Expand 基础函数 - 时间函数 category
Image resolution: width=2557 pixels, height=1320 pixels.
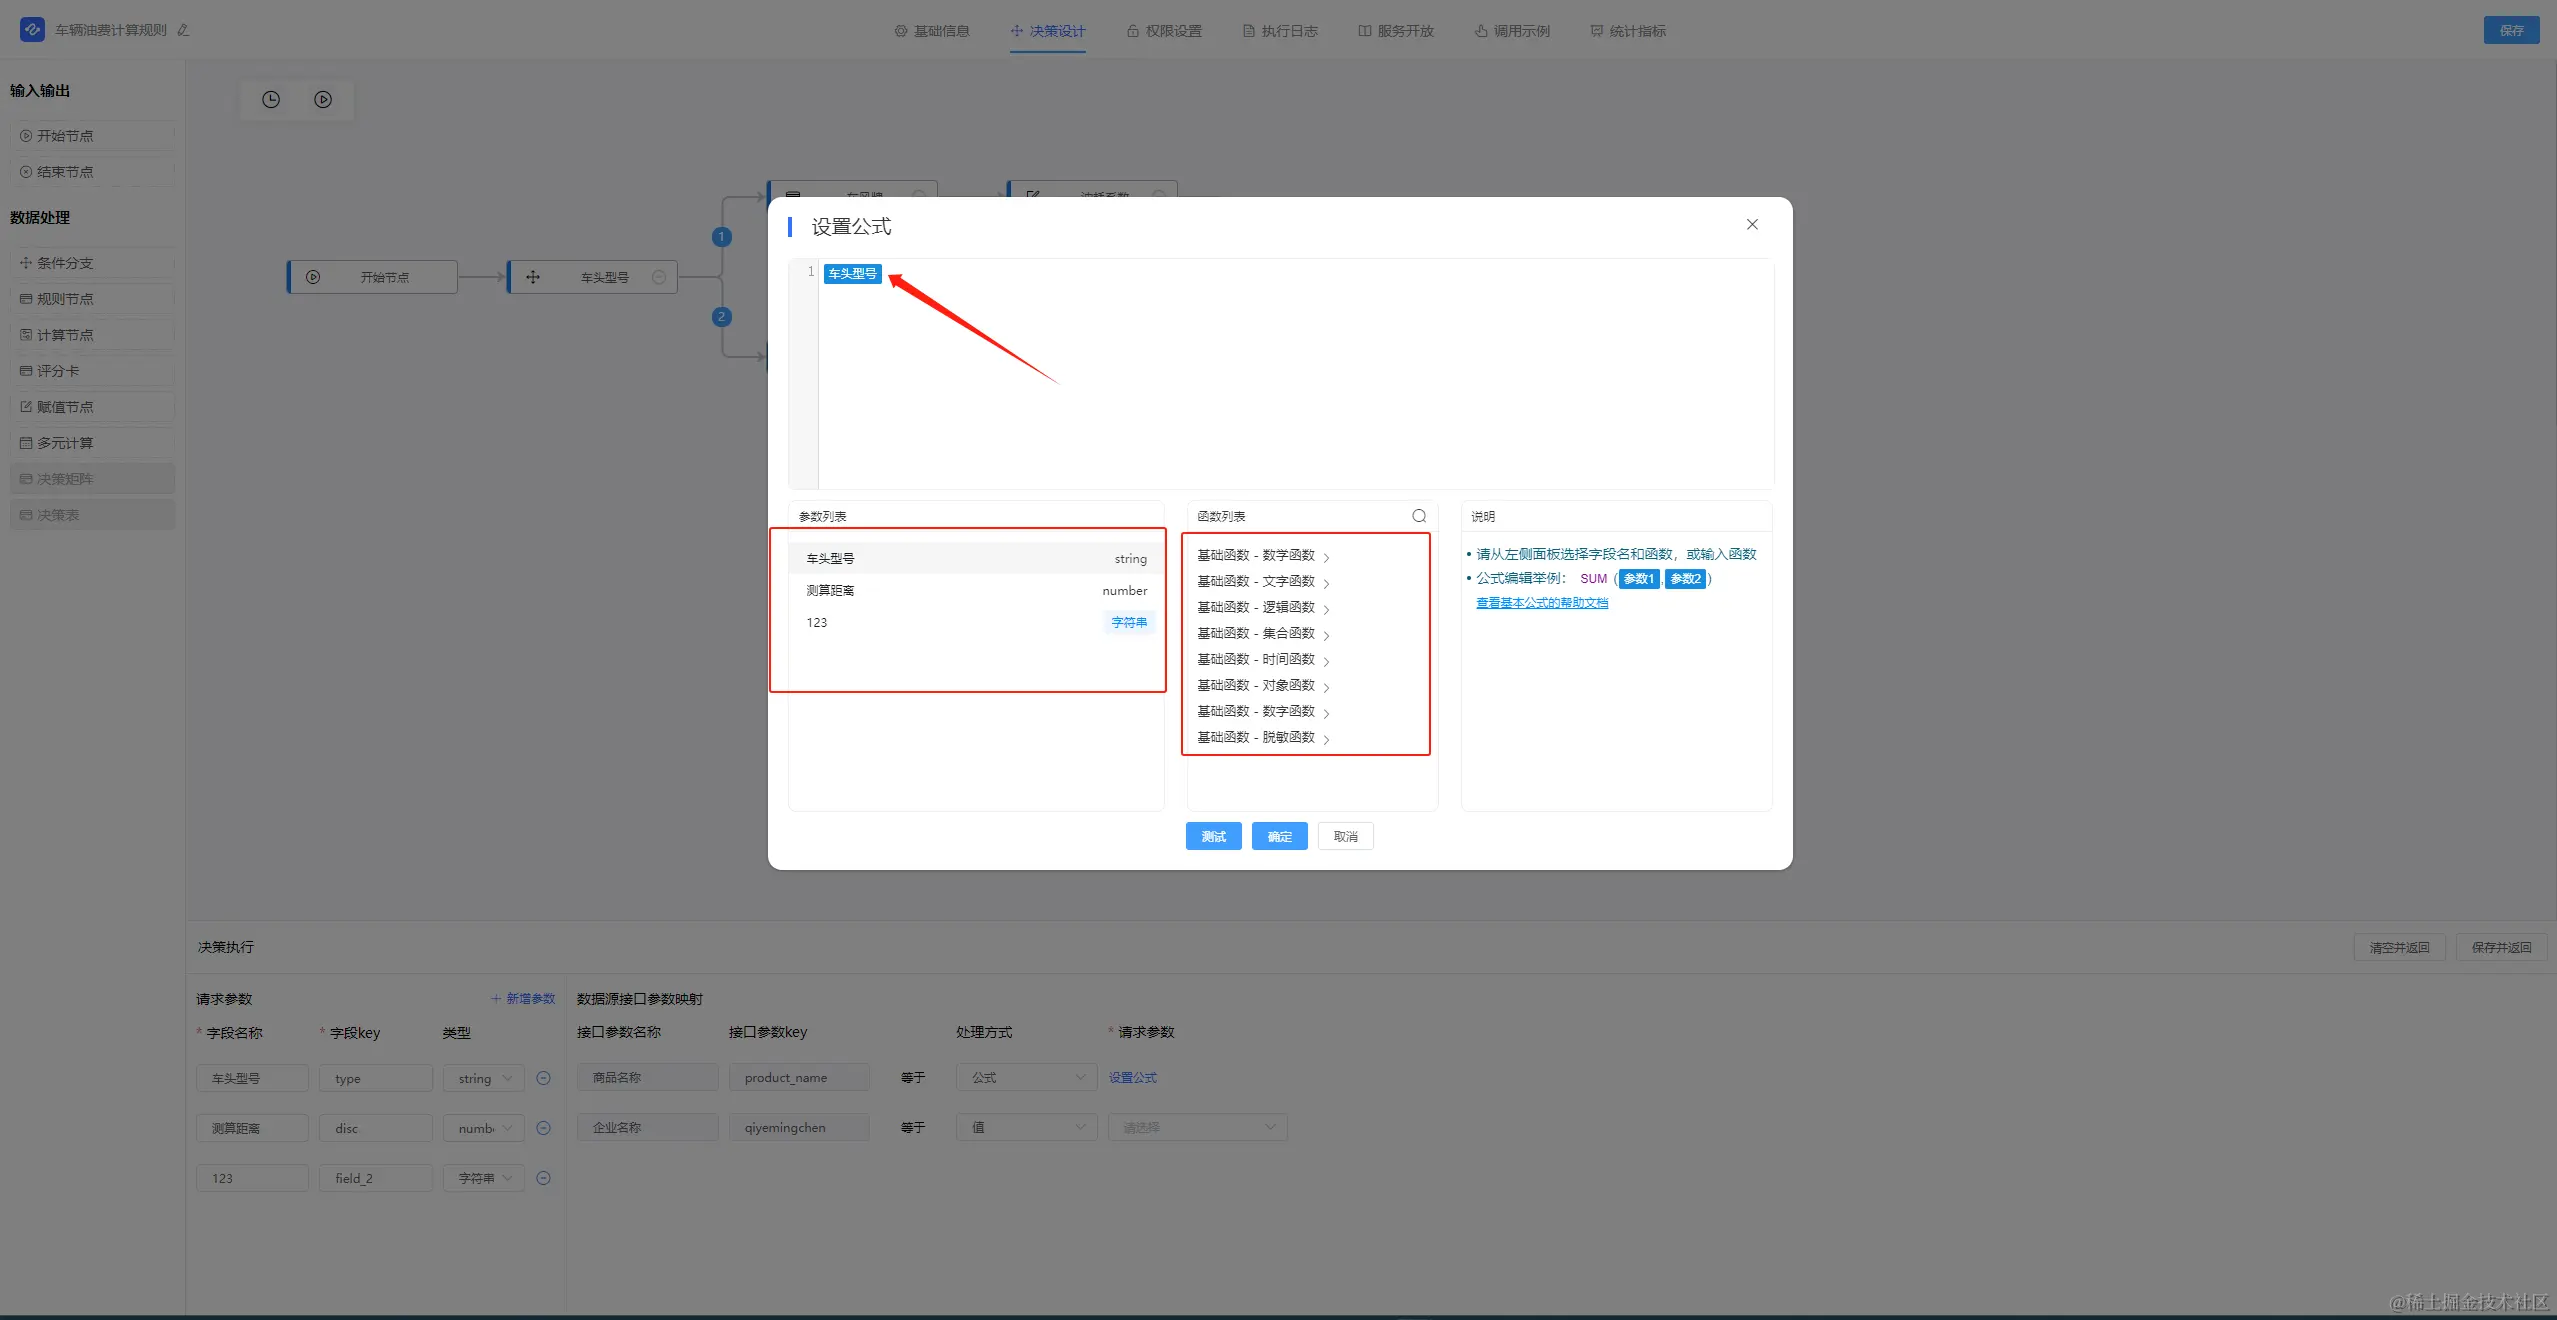pos(1263,659)
